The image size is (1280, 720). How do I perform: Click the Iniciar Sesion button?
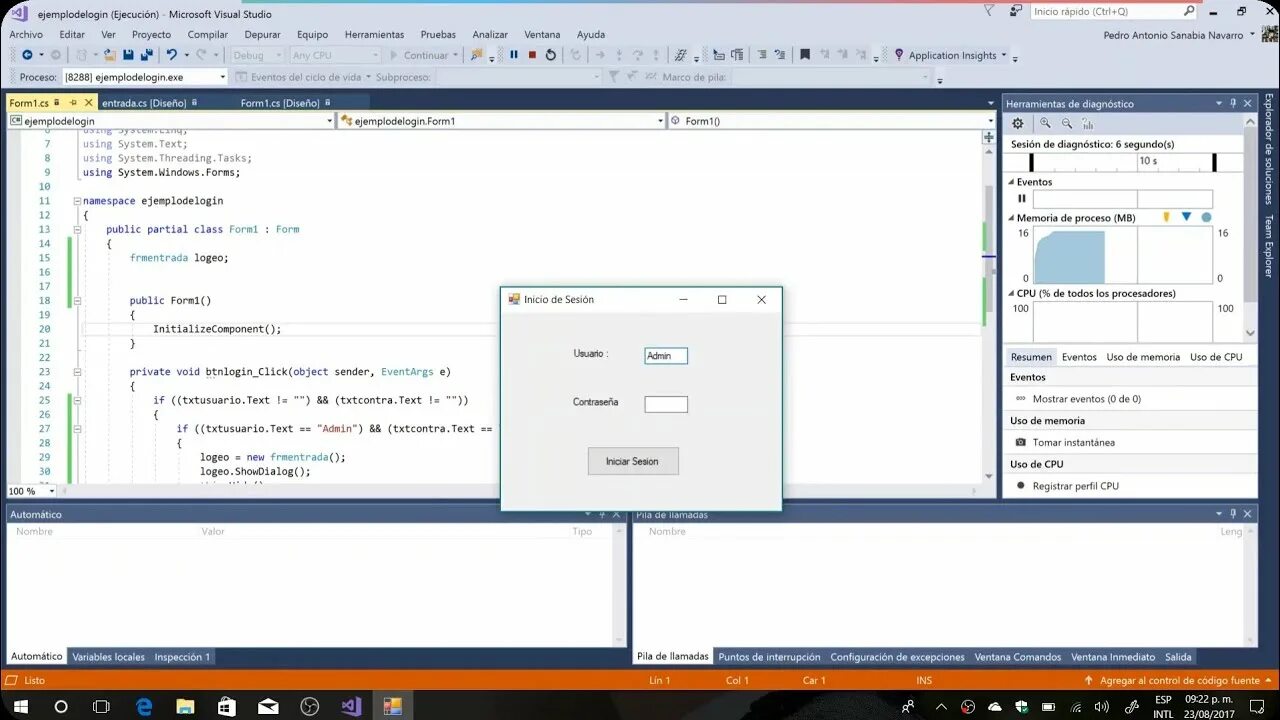[x=633, y=461]
